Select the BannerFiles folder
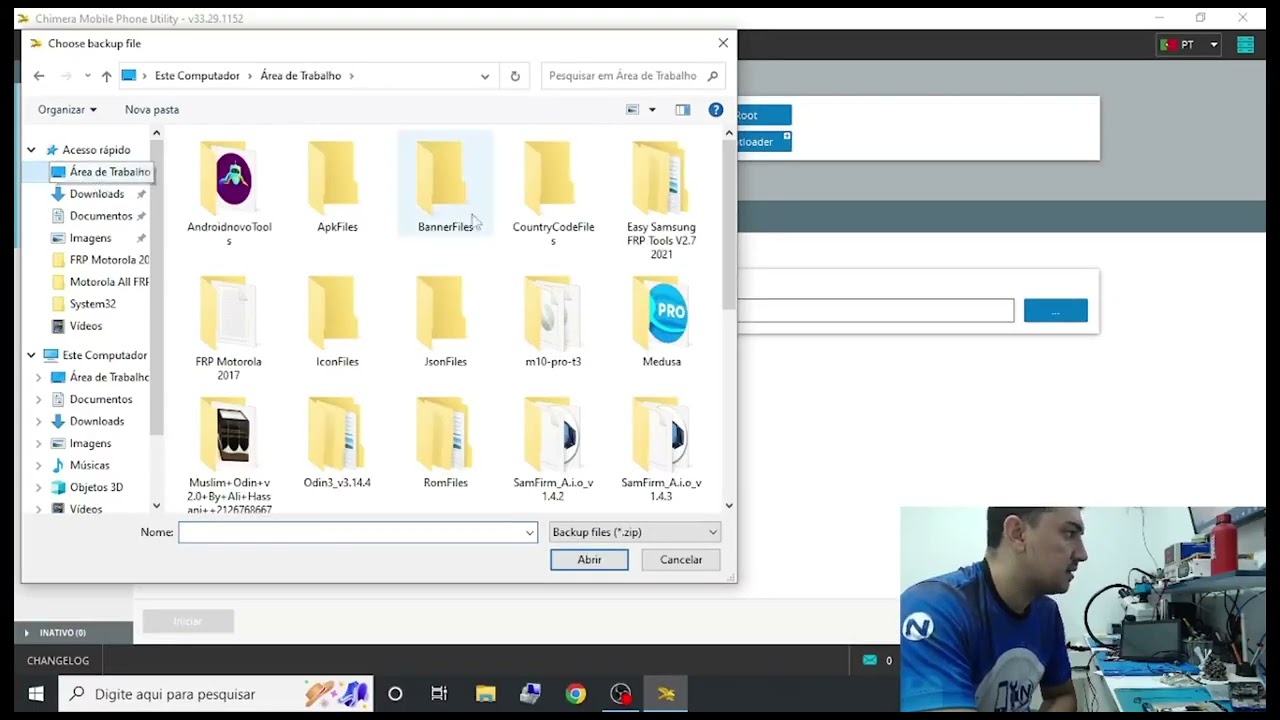The image size is (1280, 720). (x=445, y=186)
